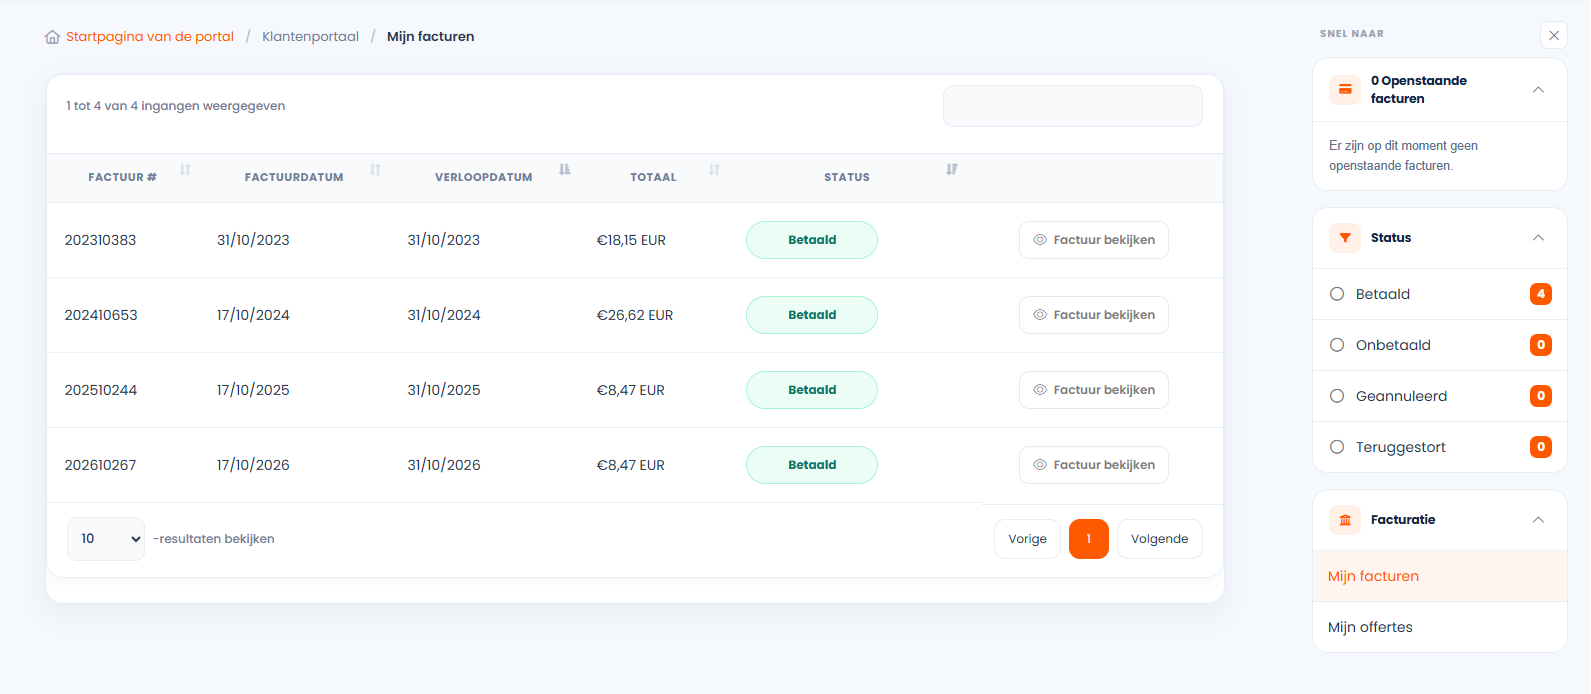The height and width of the screenshot is (694, 1591).
Task: Open Mijn facturen in the Facturatie menu
Action: 1440,576
